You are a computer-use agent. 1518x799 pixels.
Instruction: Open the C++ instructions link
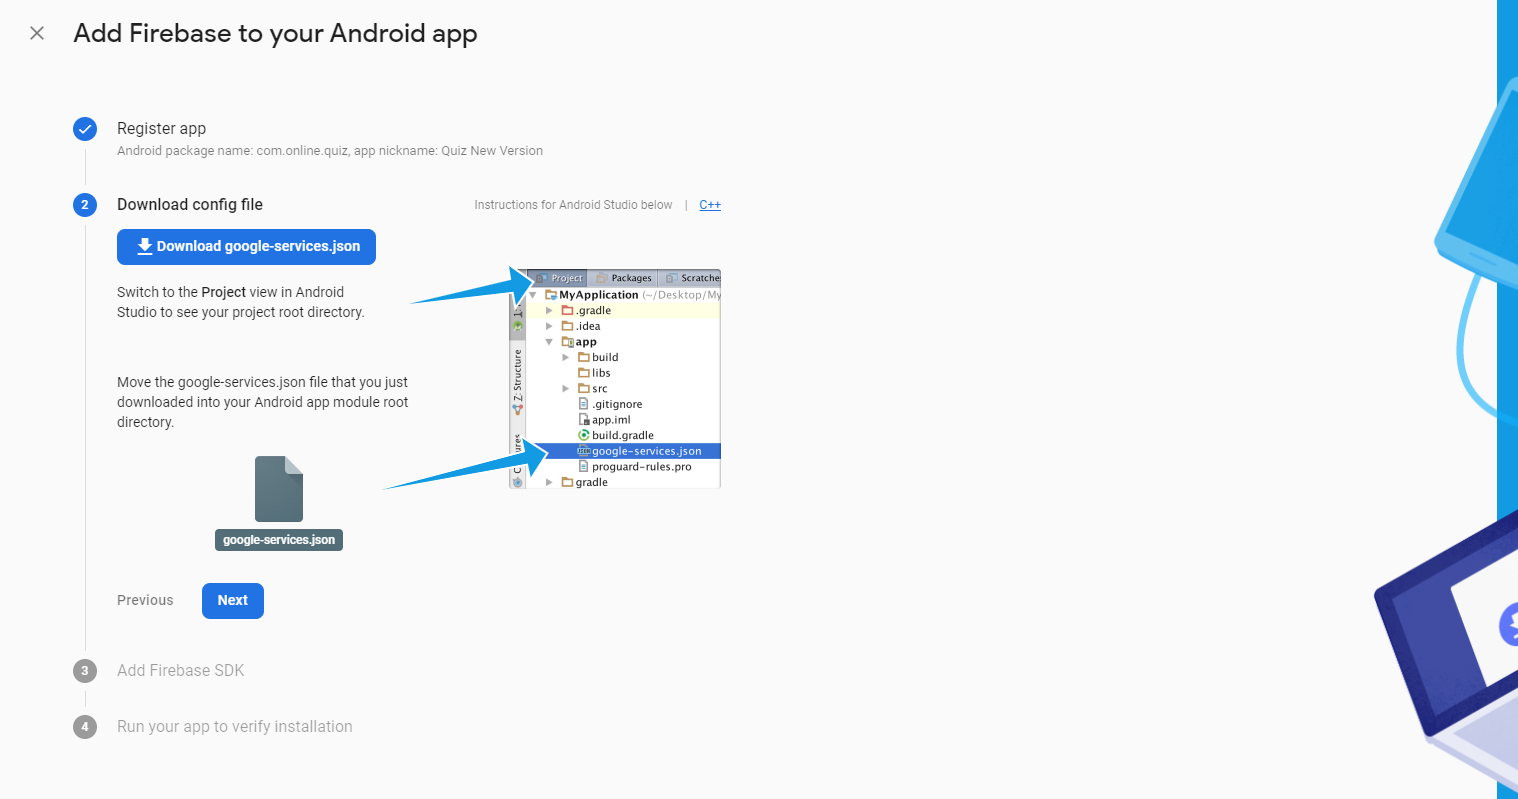coord(710,205)
